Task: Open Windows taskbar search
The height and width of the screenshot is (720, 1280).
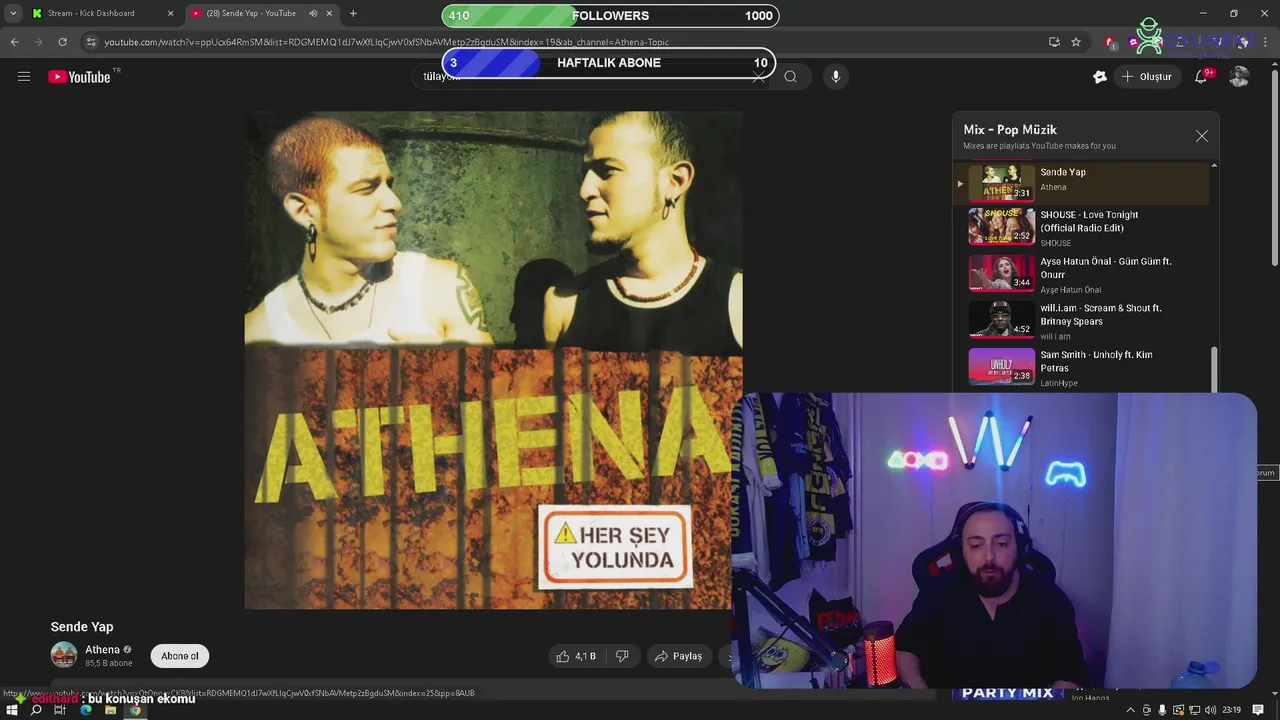Action: coord(36,710)
